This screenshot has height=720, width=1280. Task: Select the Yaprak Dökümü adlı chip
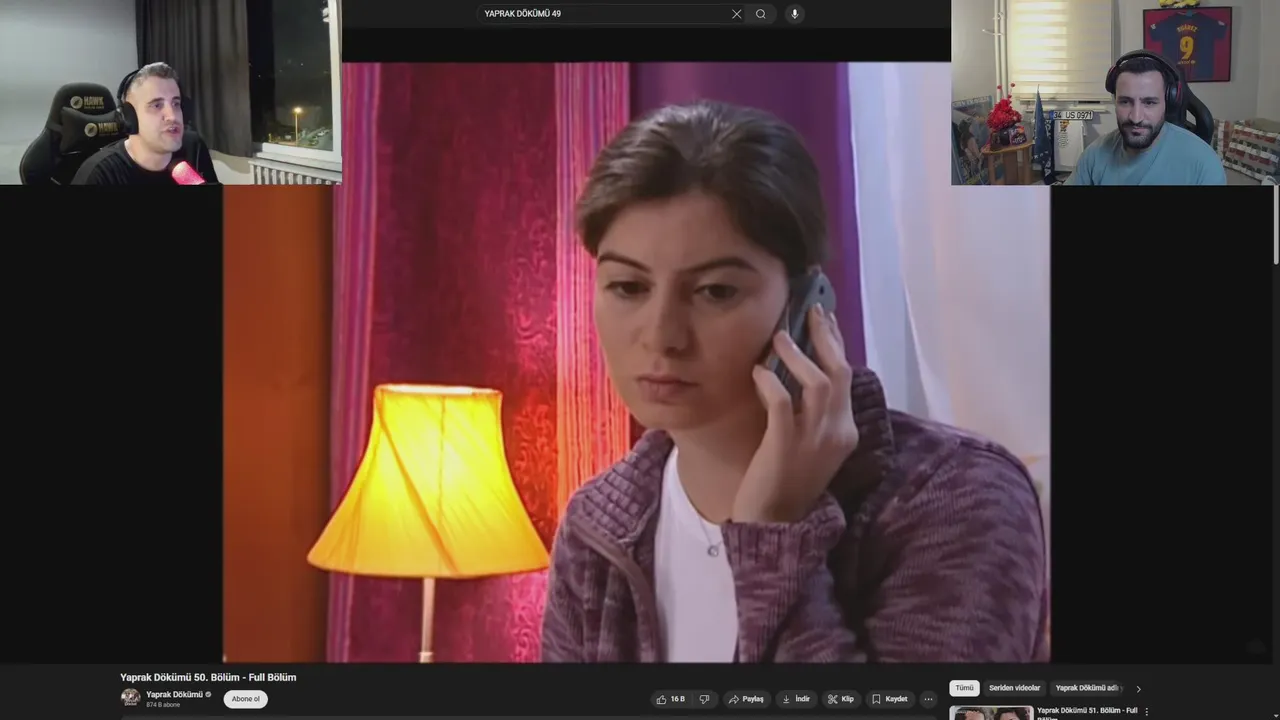tap(1088, 688)
